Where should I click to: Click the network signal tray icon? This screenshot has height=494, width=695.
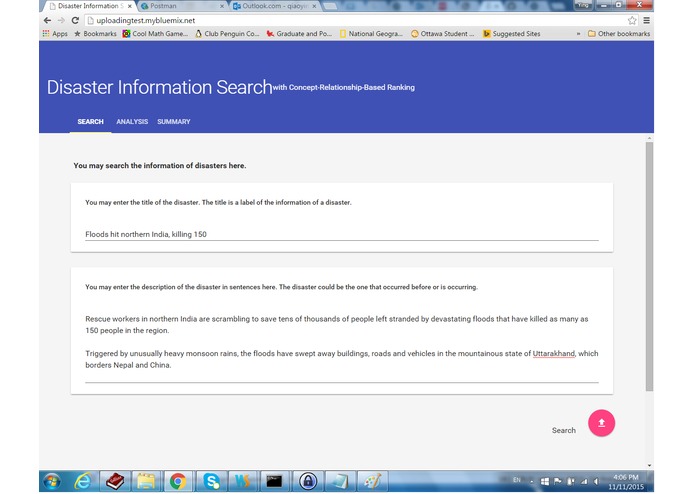[x=584, y=482]
